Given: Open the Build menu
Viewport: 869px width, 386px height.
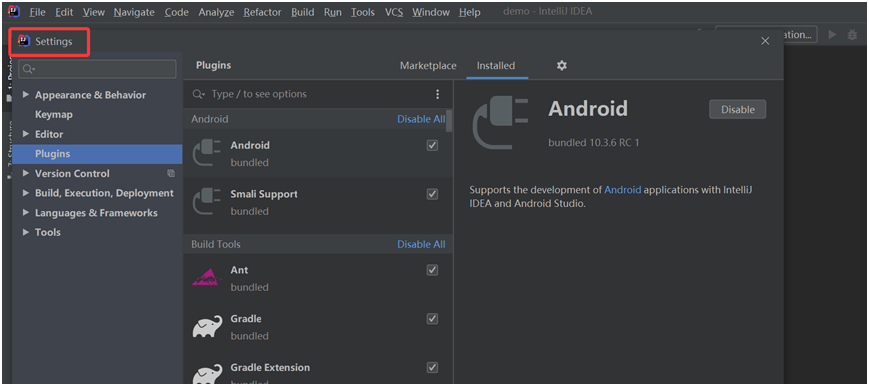Looking at the screenshot, I should tap(303, 12).
